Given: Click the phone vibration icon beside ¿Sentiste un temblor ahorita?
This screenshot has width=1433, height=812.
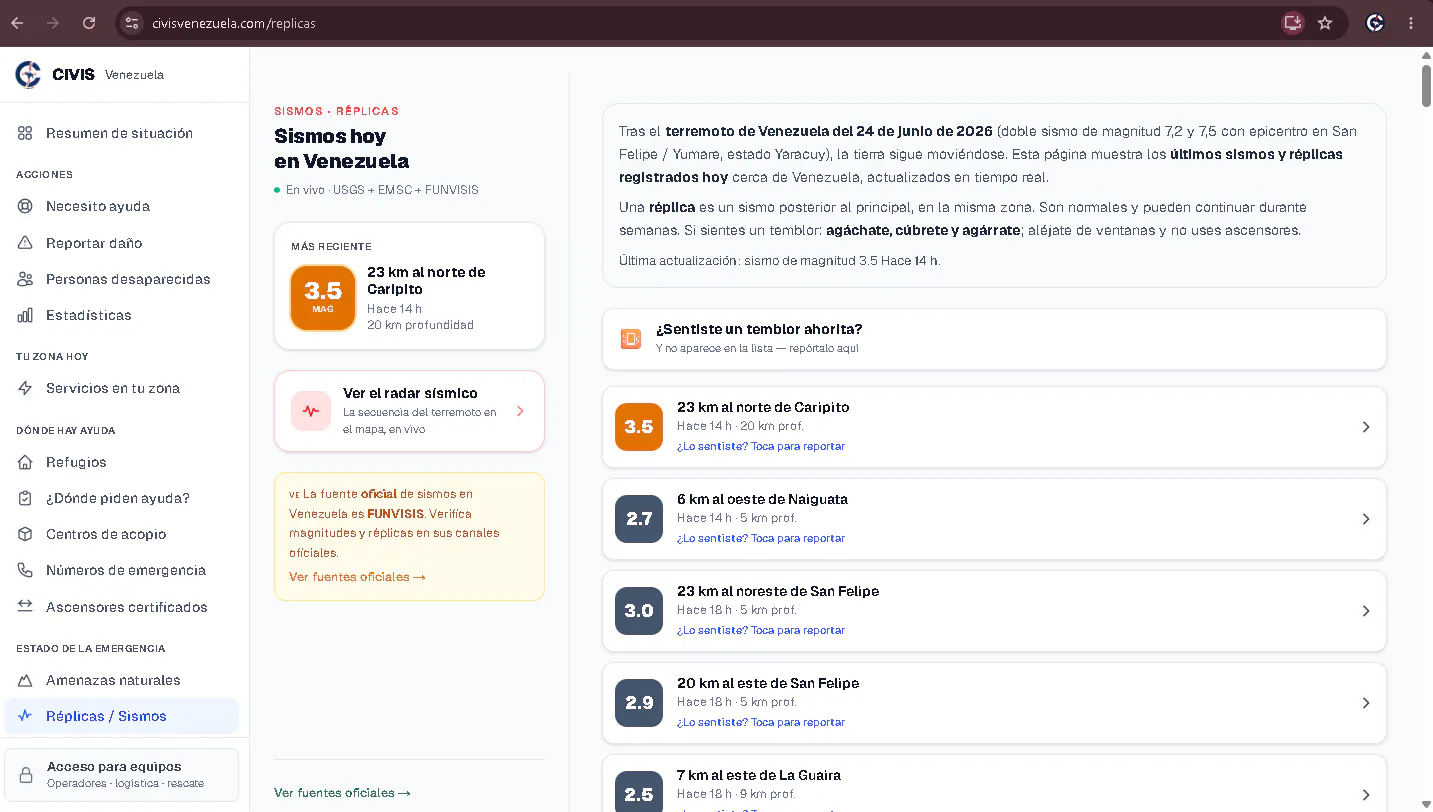Looking at the screenshot, I should tap(630, 339).
